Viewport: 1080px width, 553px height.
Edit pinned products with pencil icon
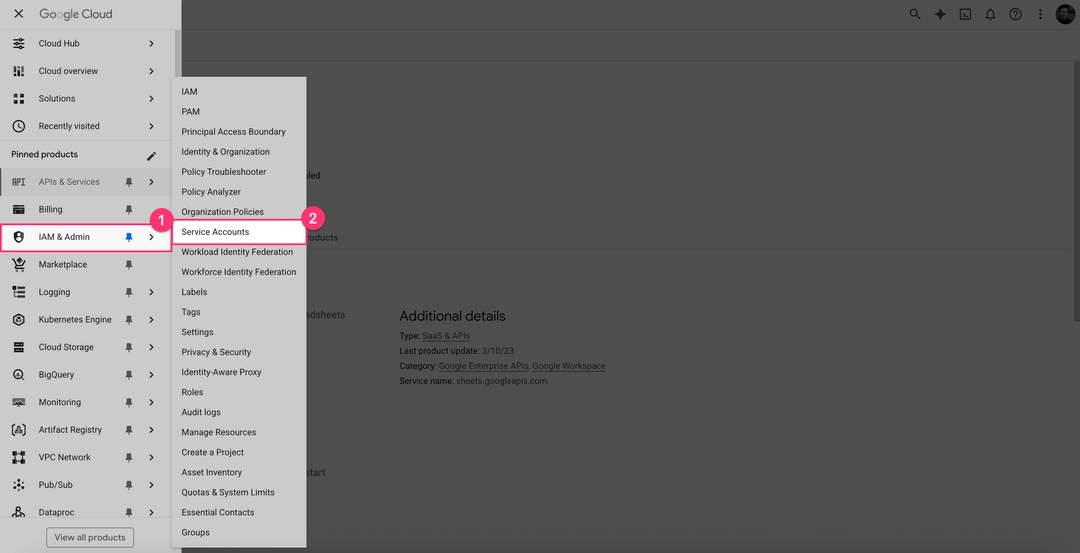[x=151, y=155]
